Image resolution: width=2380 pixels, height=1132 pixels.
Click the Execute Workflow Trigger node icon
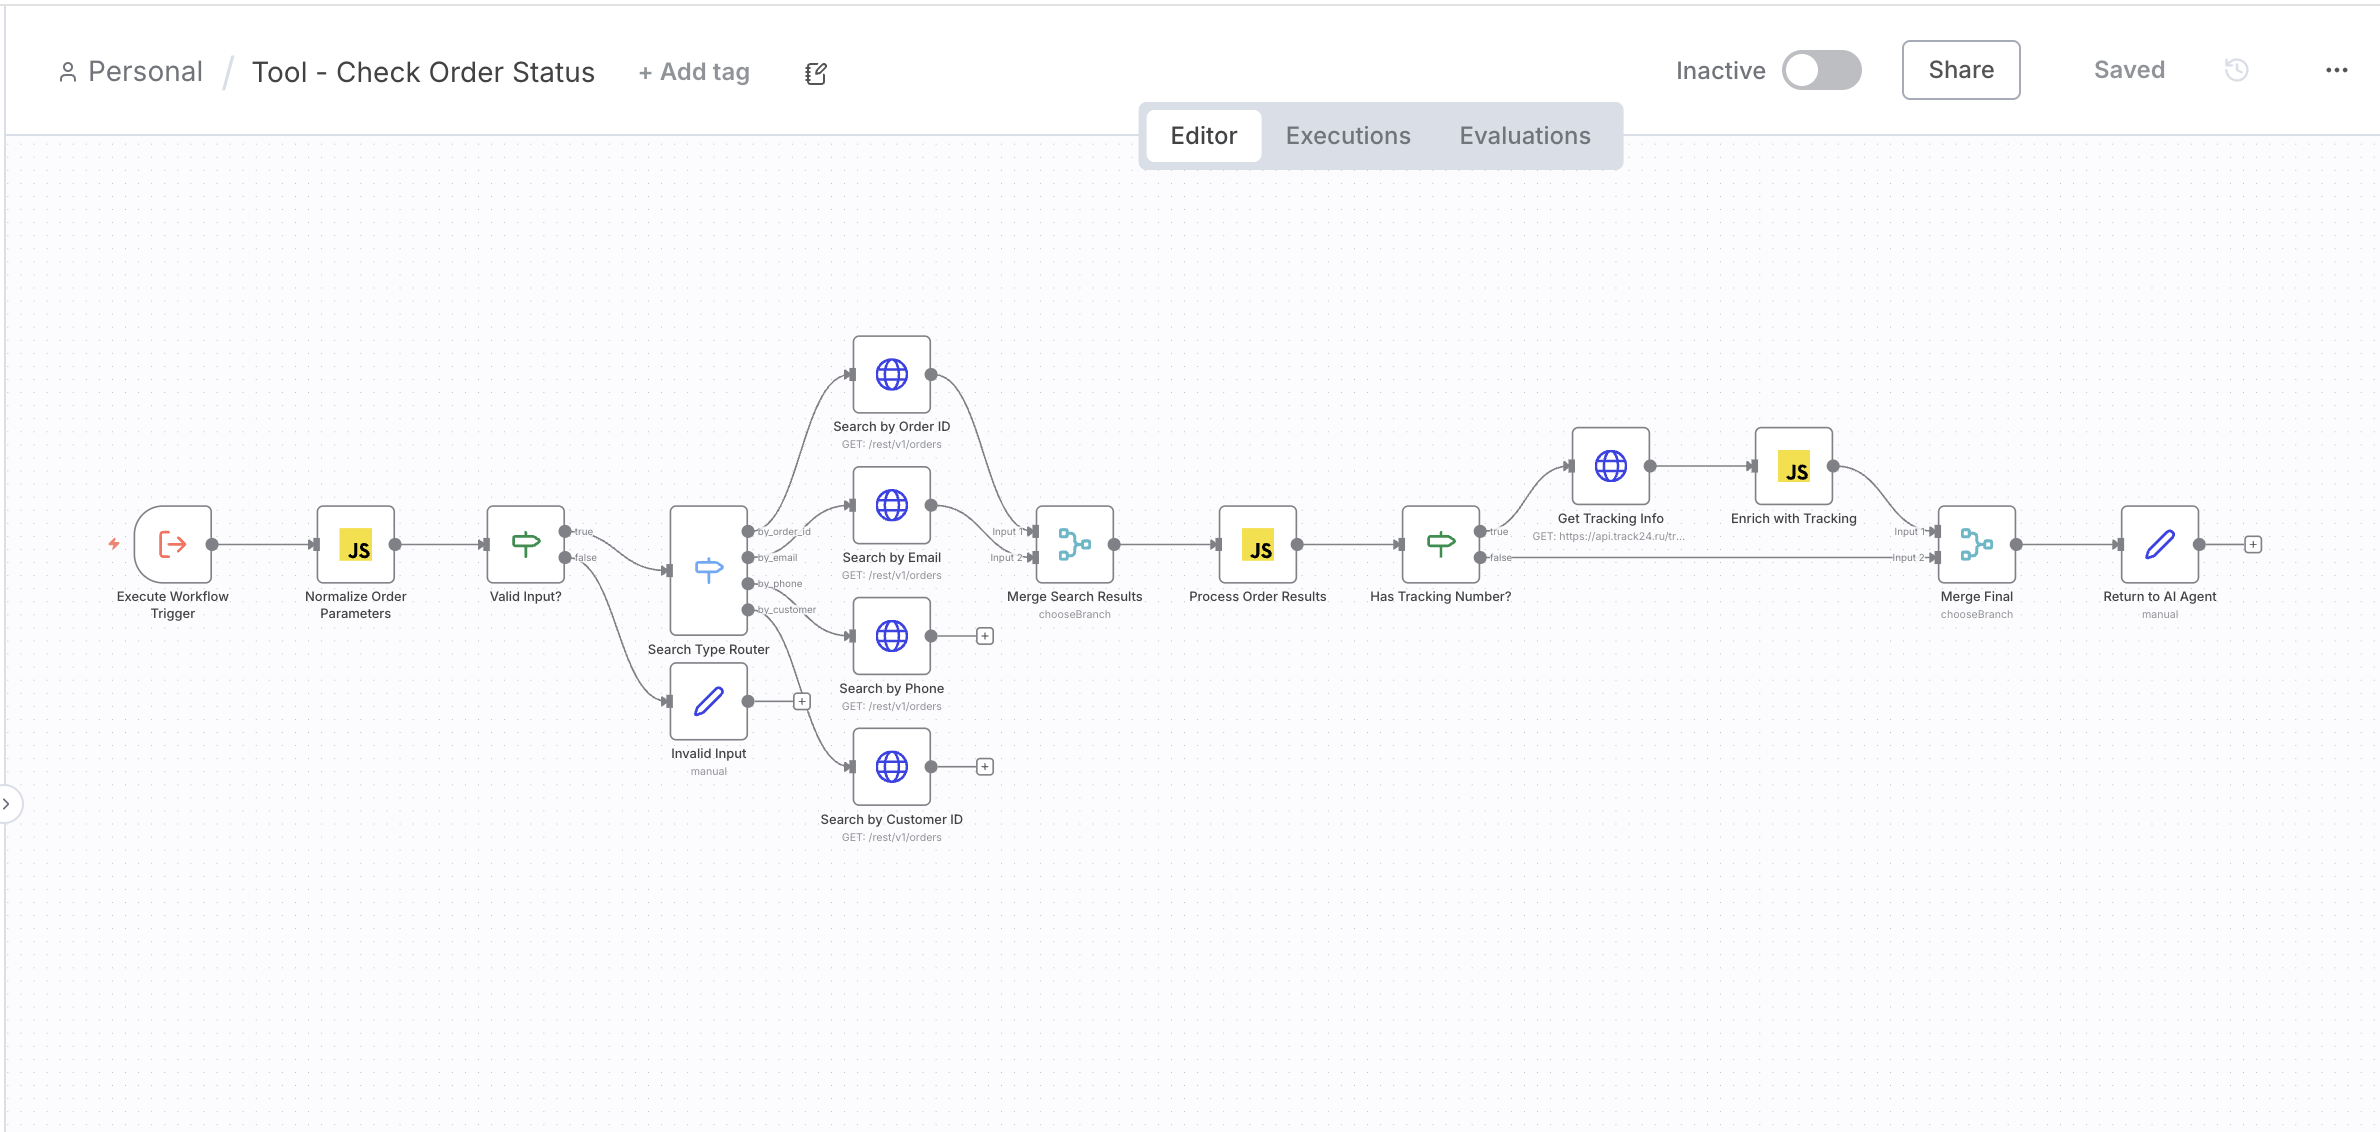(x=173, y=544)
